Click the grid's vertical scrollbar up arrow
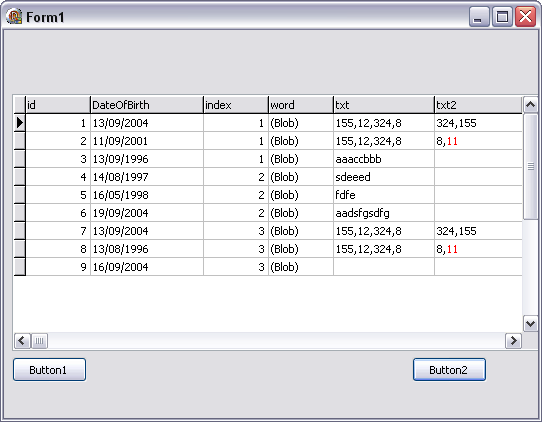Viewport: 542px width, 422px height. coord(530,105)
